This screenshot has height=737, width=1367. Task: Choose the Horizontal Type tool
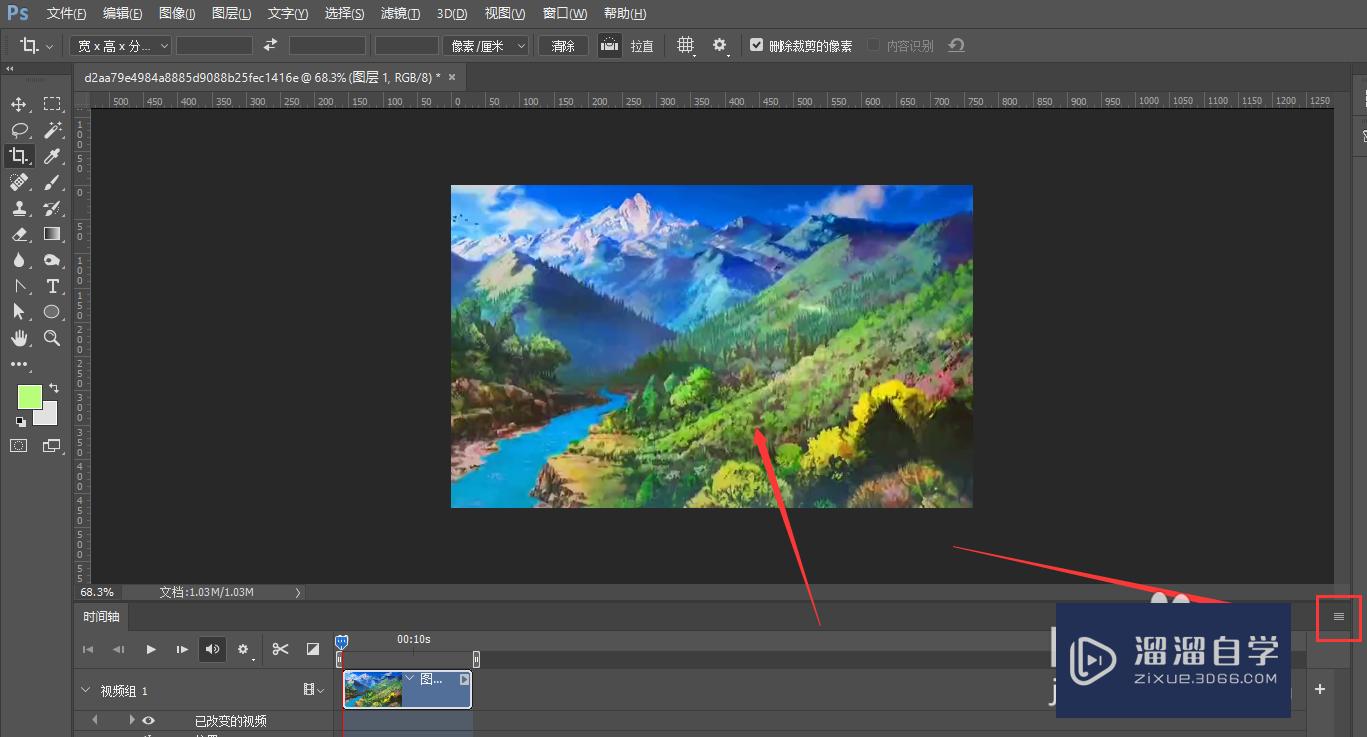click(52, 286)
